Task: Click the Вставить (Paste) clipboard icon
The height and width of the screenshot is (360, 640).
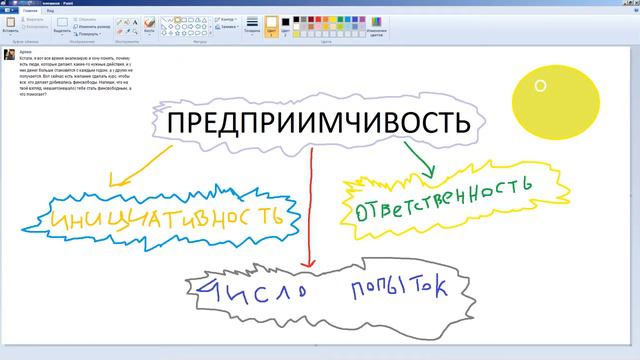Action: (11, 22)
